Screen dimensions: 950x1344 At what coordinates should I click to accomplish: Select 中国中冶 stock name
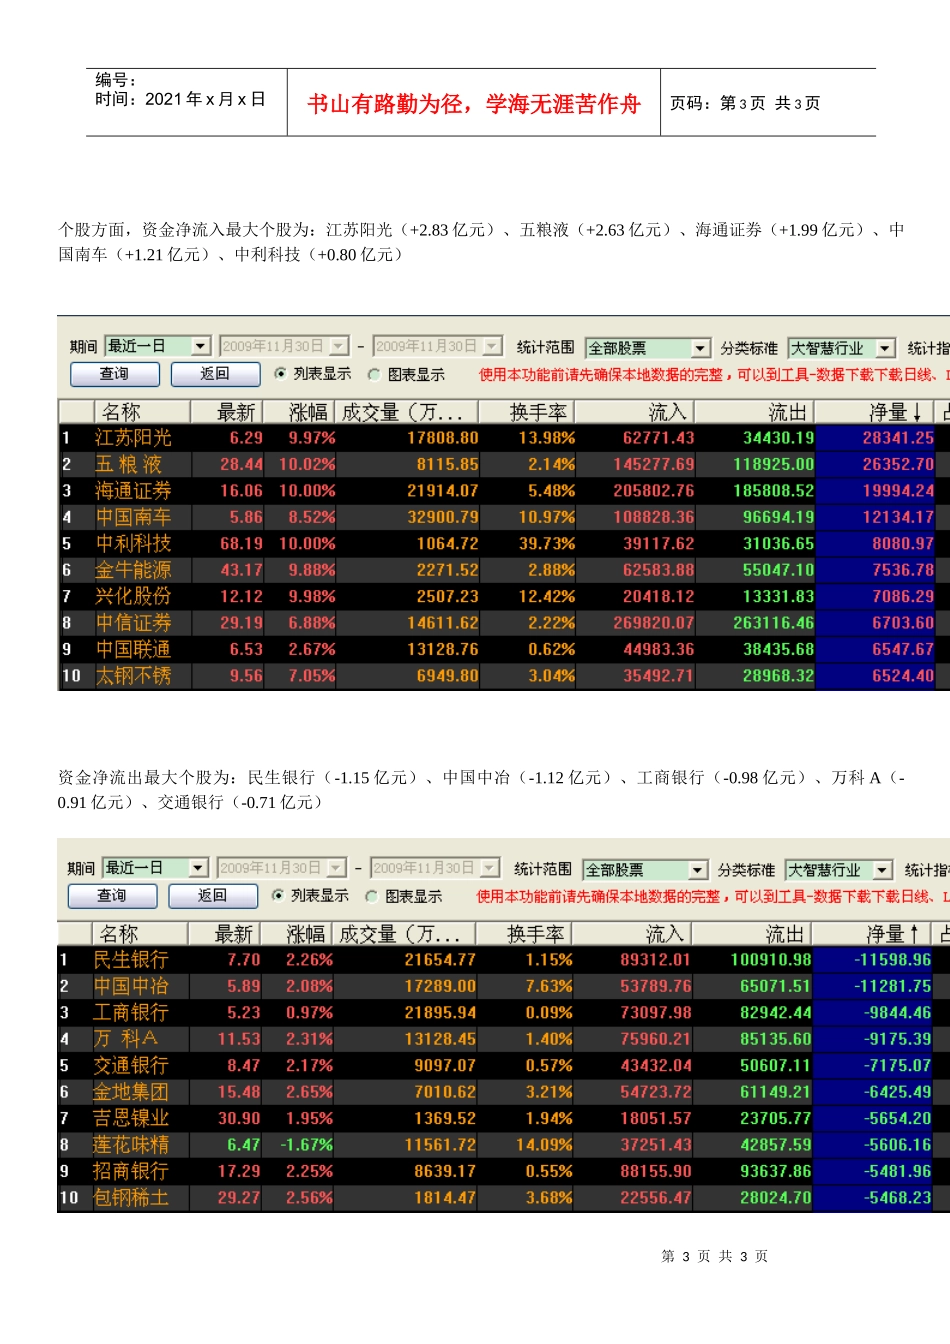[130, 986]
